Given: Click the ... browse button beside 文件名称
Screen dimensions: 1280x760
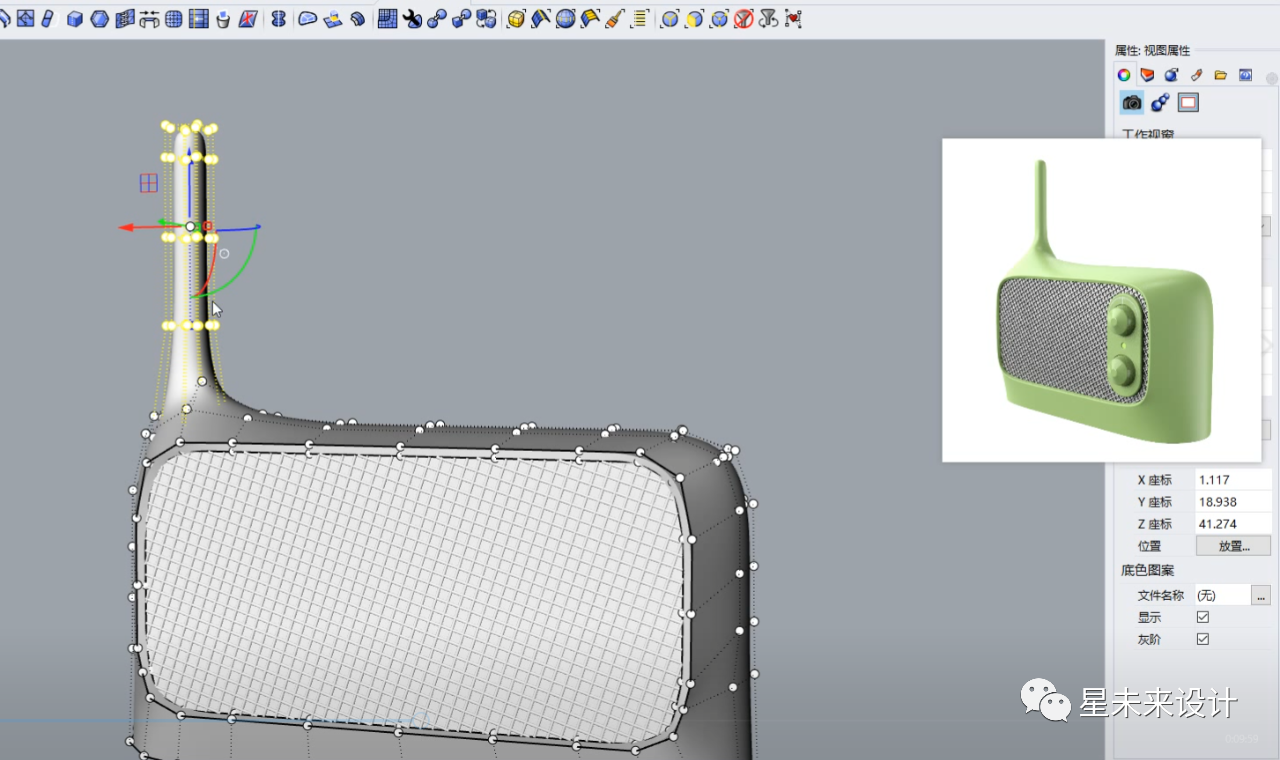Looking at the screenshot, I should [1262, 595].
